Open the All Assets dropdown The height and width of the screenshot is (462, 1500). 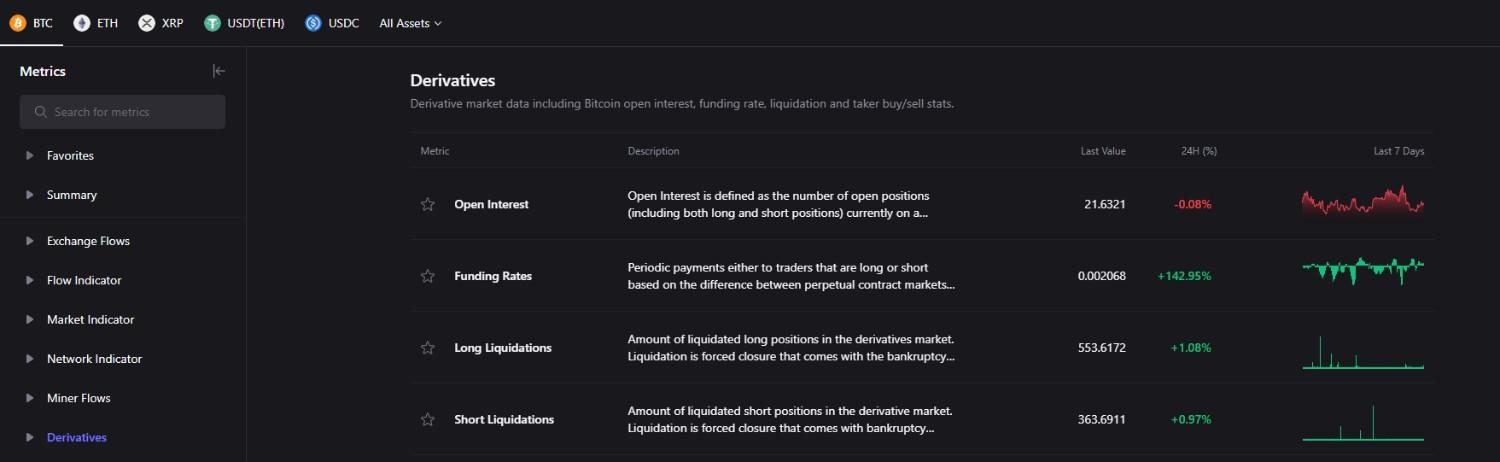[410, 23]
